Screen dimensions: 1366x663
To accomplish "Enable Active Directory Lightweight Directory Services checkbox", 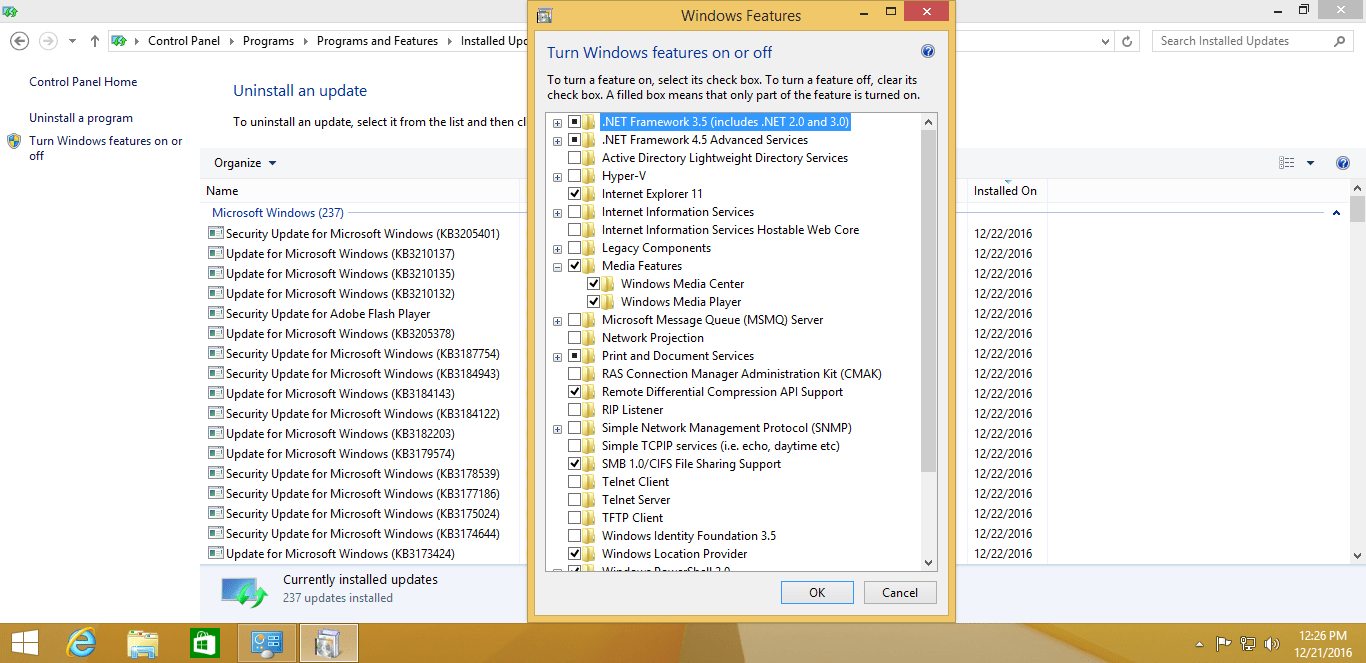I will pos(575,158).
